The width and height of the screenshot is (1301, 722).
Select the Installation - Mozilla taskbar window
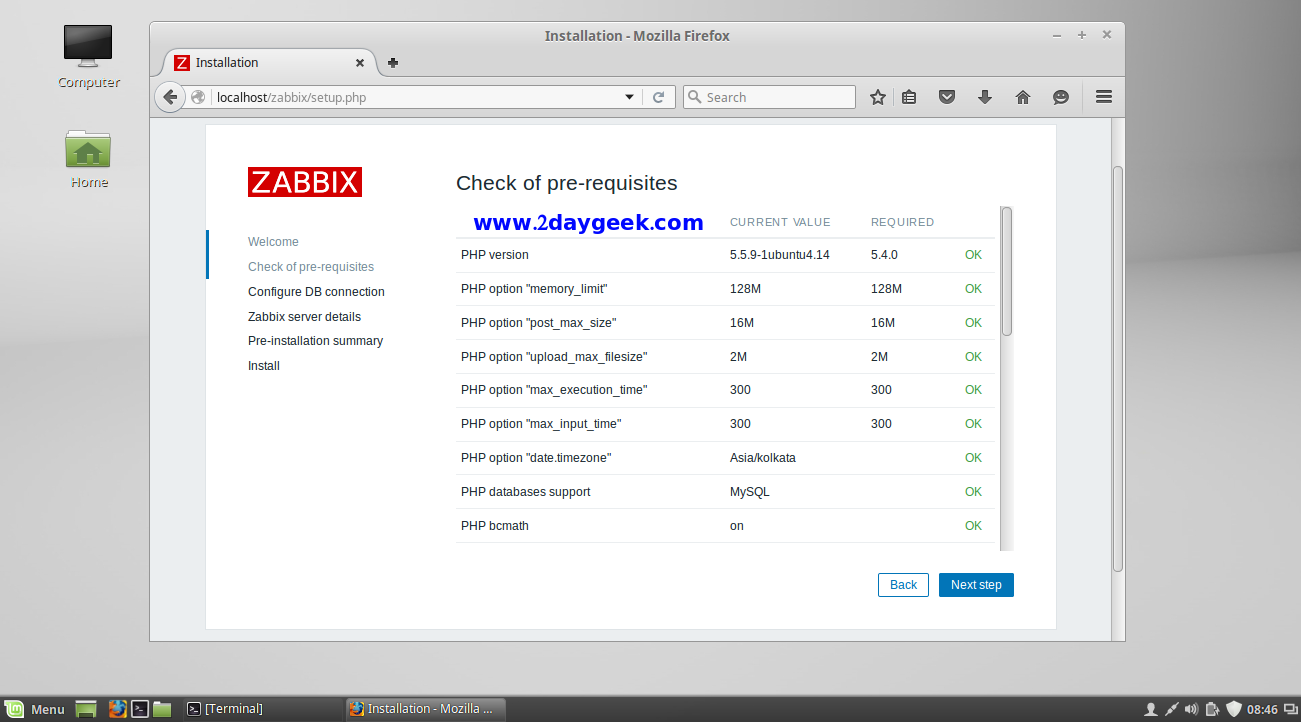pos(425,709)
